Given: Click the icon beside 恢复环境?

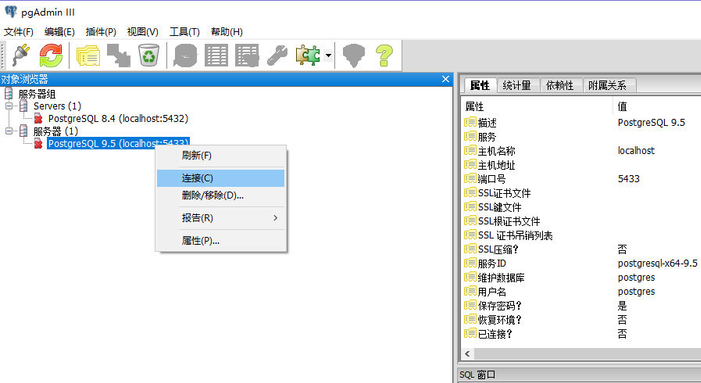Looking at the screenshot, I should tap(470, 320).
